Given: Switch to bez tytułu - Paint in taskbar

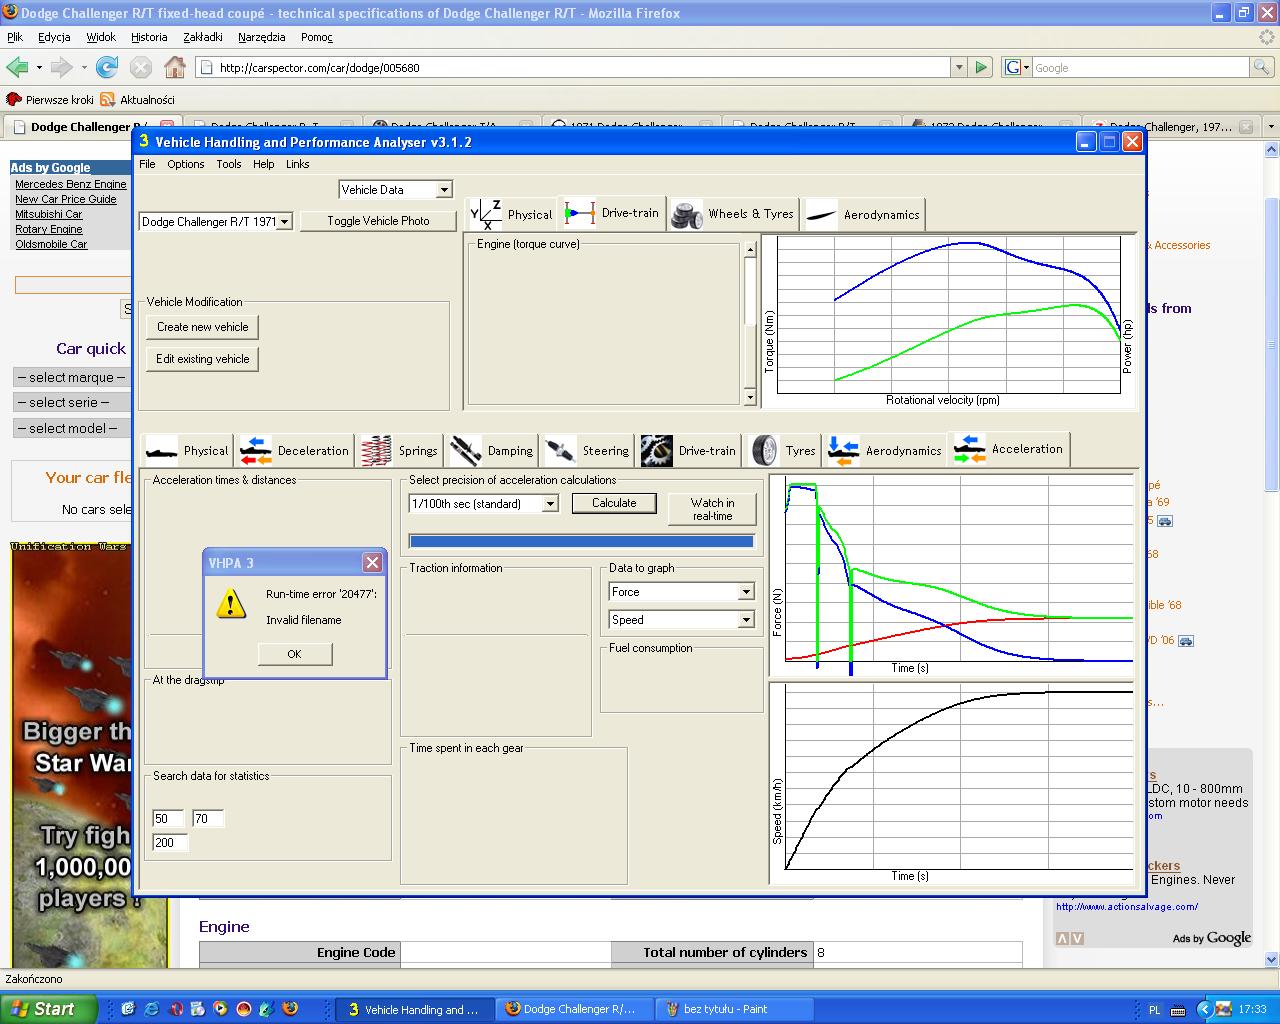Looking at the screenshot, I should tap(735, 1009).
